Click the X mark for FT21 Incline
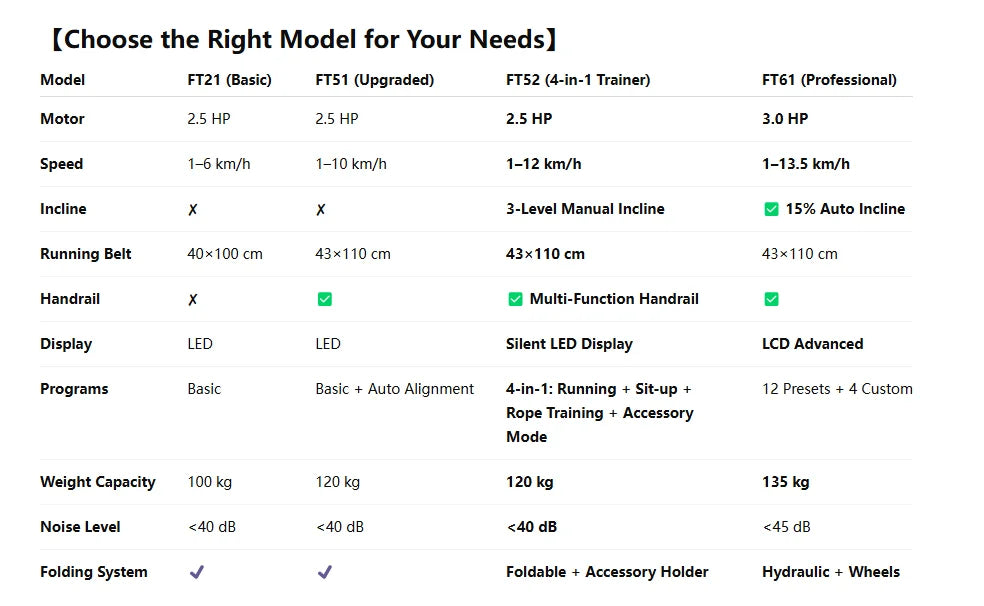This screenshot has width=984, height=606. [x=193, y=210]
